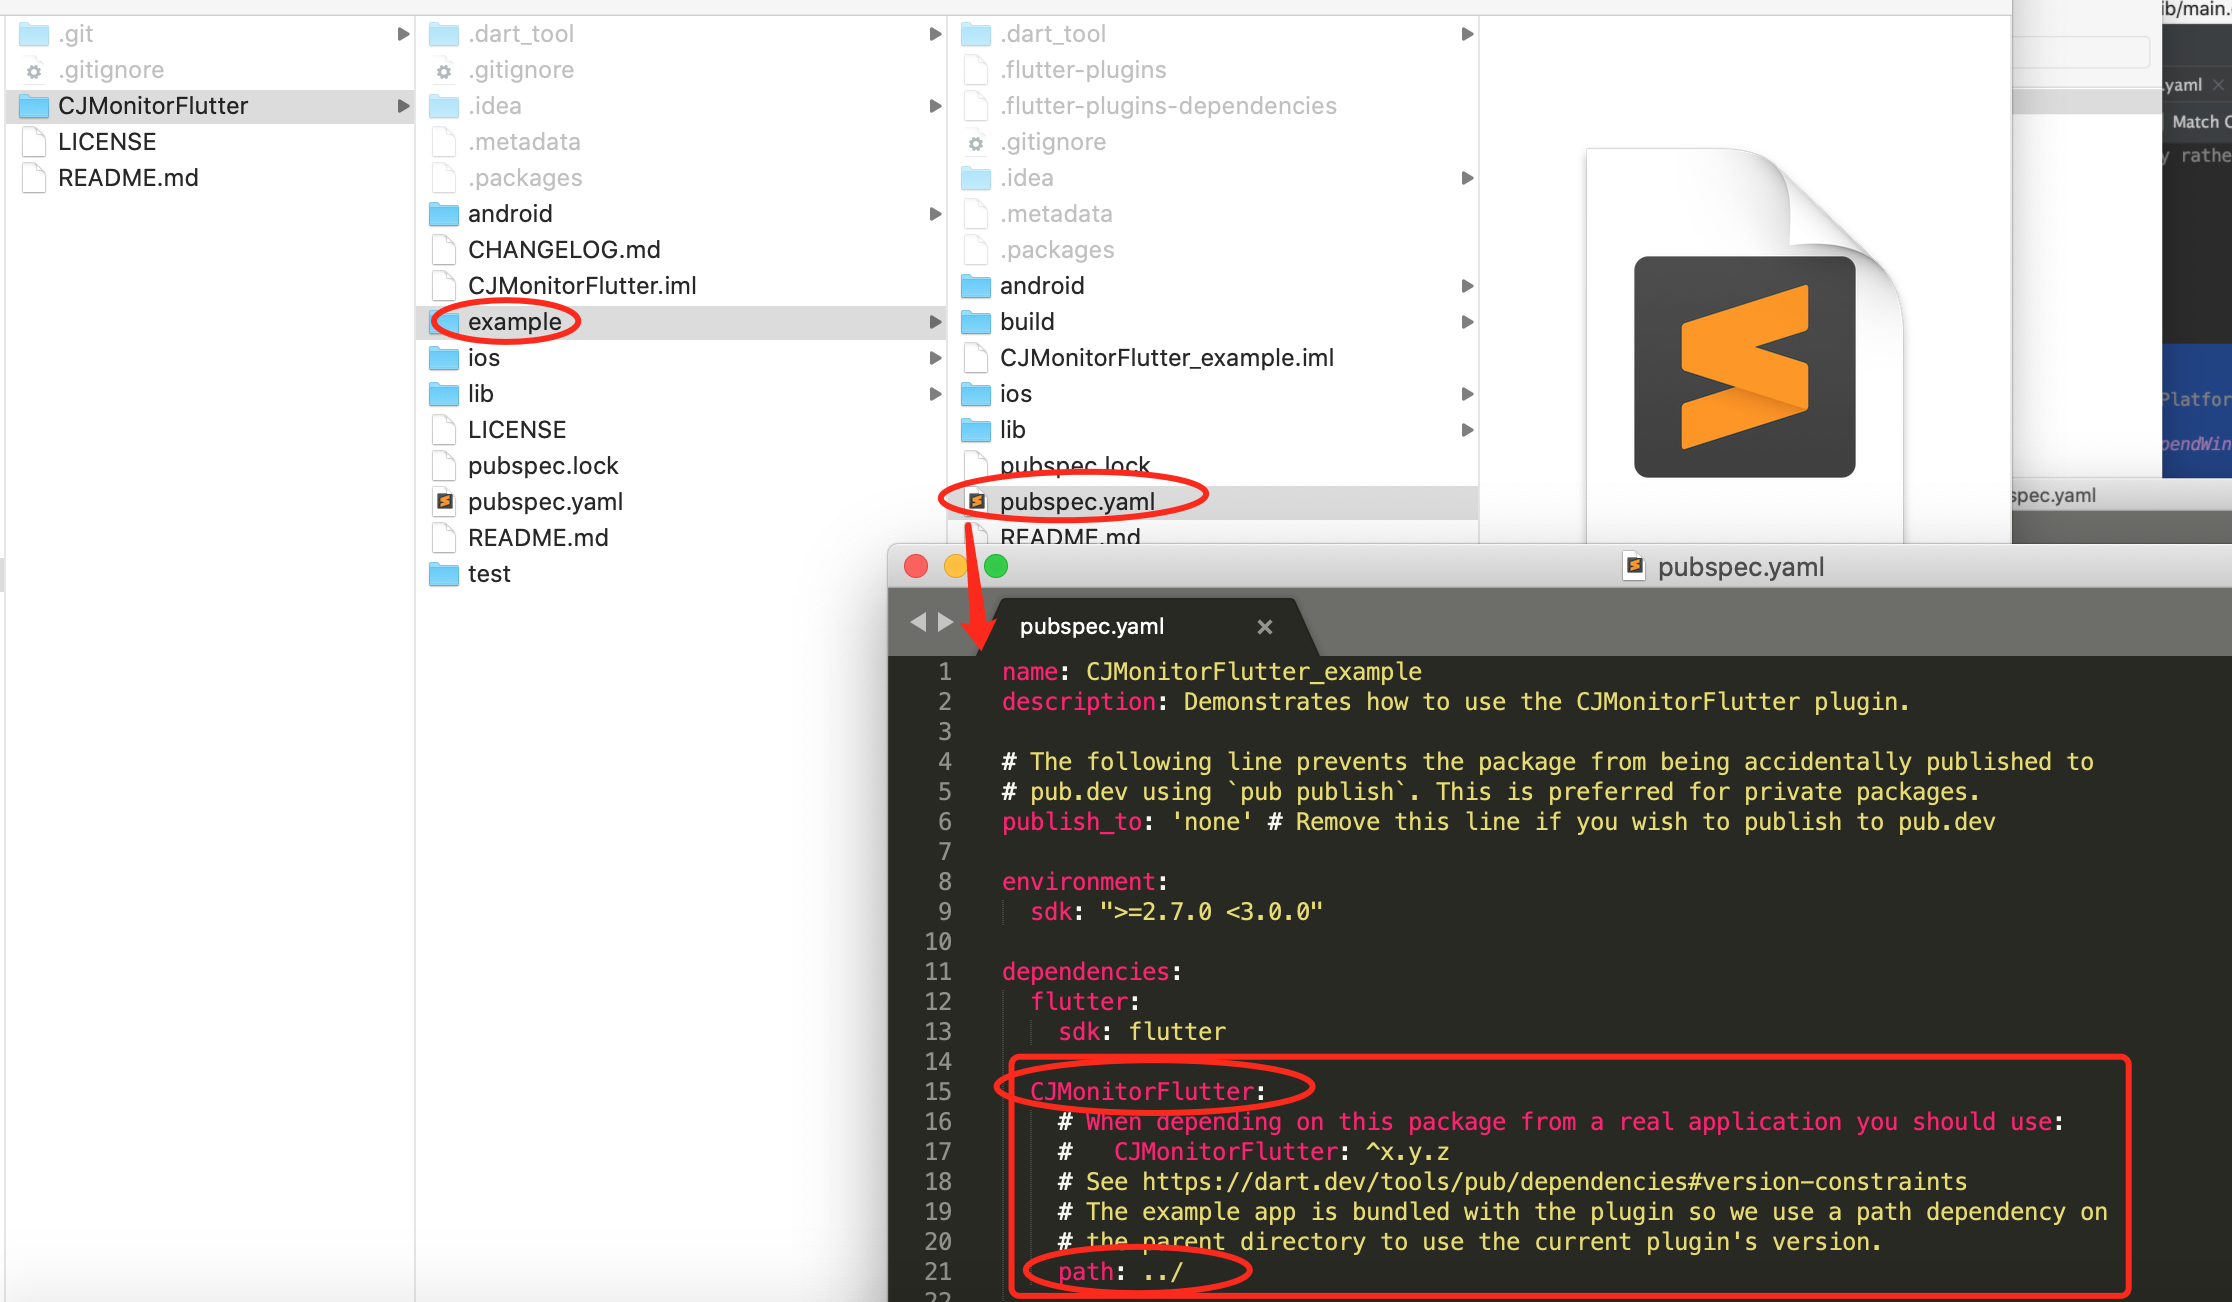
Task: Click line number 10 in the gutter
Action: [938, 942]
